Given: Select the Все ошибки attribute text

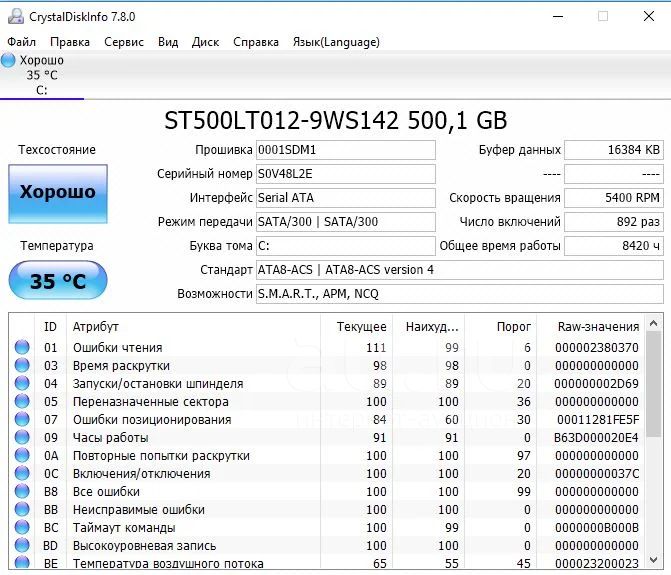Looking at the screenshot, I should 106,492.
